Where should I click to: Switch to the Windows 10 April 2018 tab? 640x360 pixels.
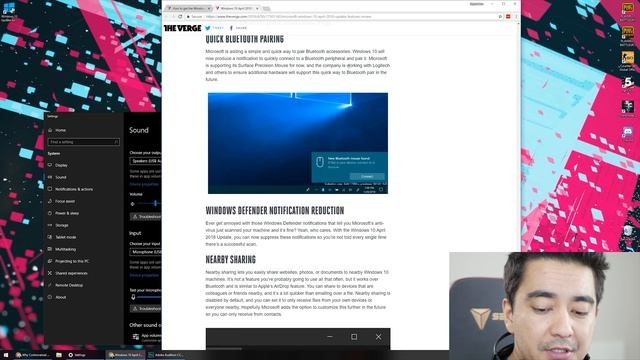point(237,8)
